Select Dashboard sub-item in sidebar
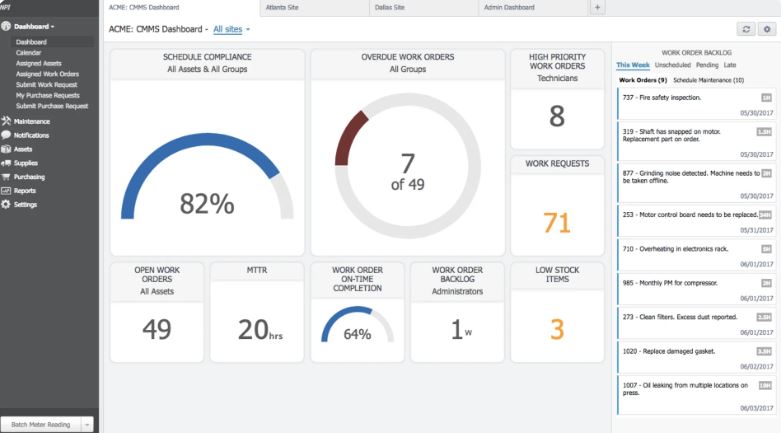781x433 pixels. click(x=31, y=42)
